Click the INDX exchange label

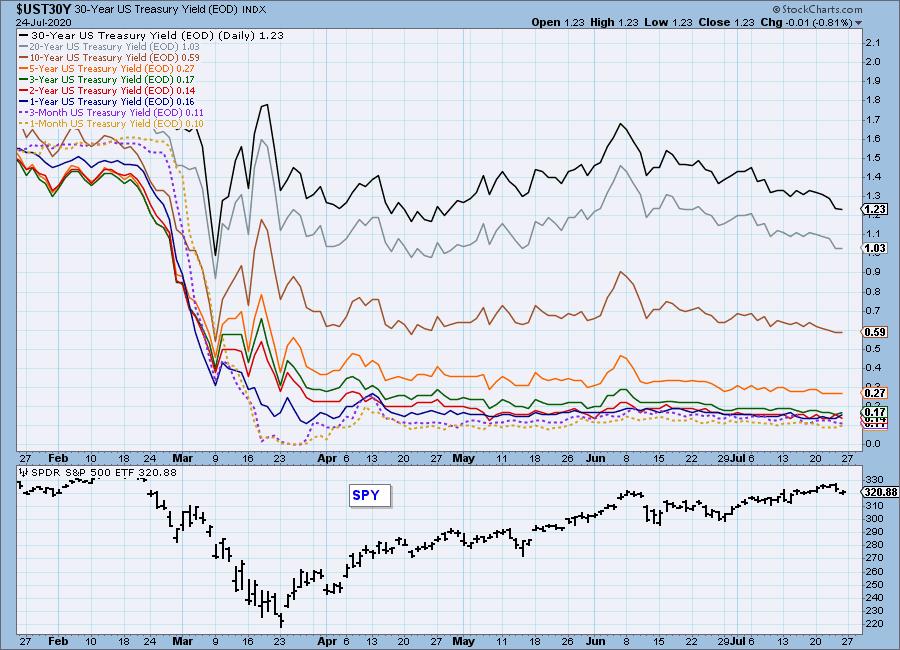tap(254, 10)
